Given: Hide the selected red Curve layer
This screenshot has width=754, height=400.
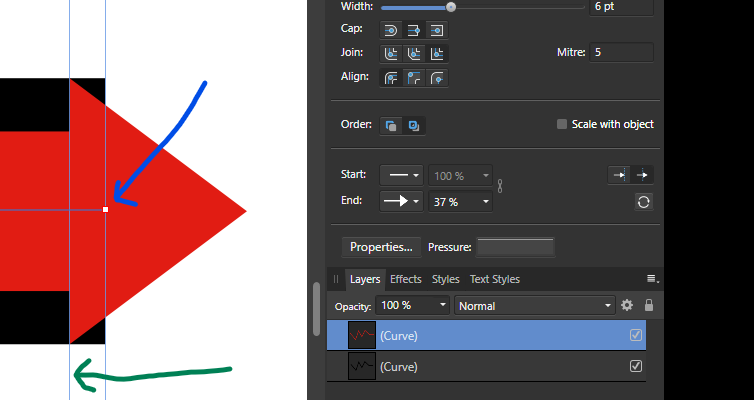Looking at the screenshot, I should coord(636,335).
